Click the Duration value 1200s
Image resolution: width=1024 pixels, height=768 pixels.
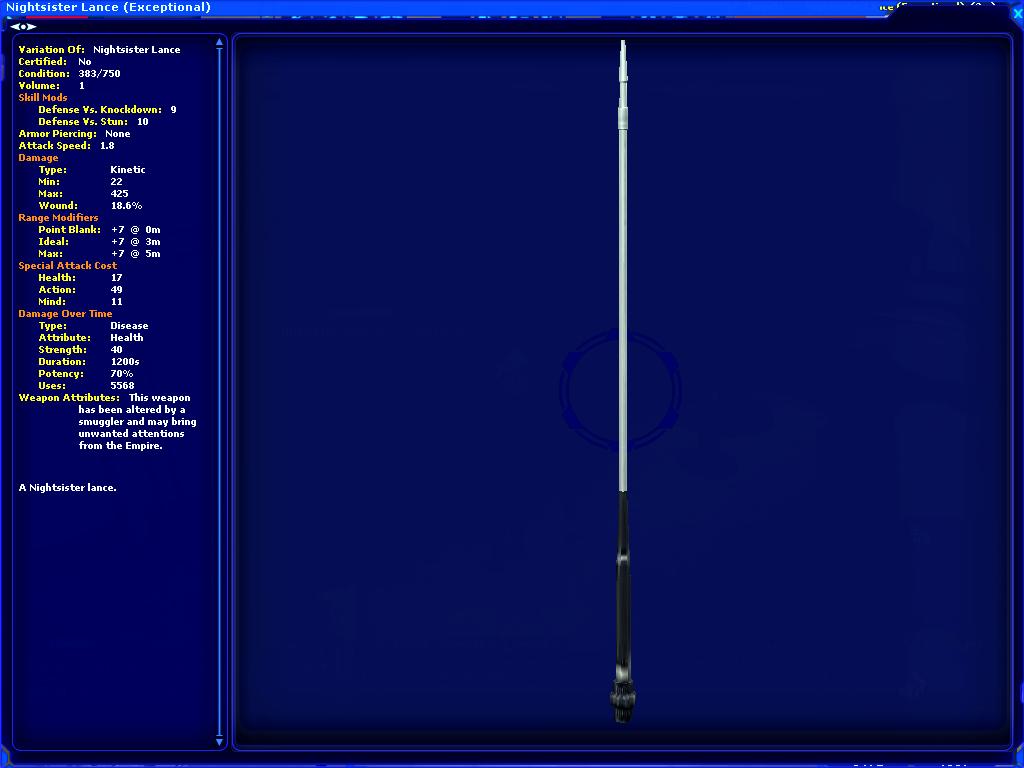tap(125, 362)
